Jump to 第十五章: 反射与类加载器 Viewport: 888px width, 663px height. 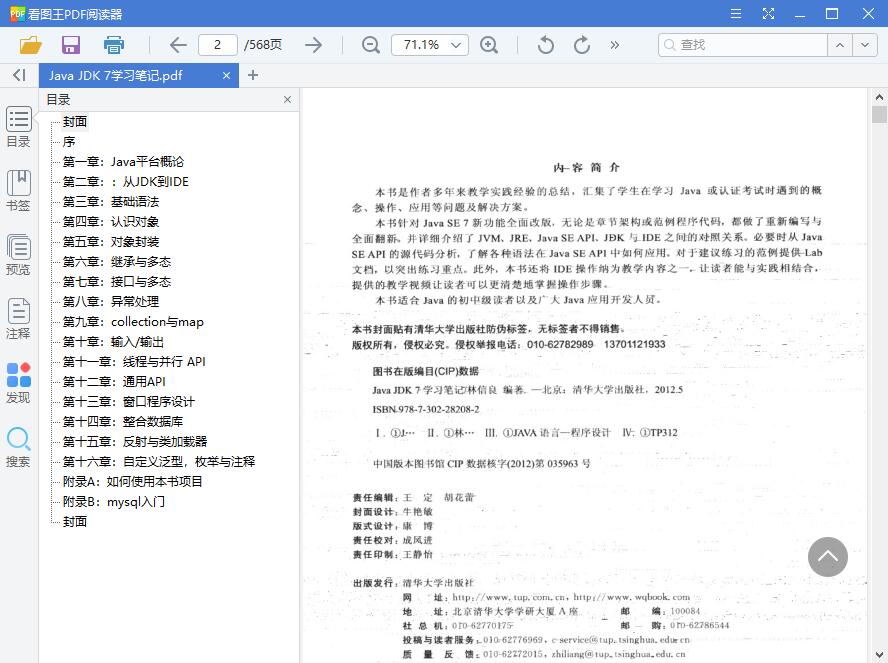(x=135, y=441)
